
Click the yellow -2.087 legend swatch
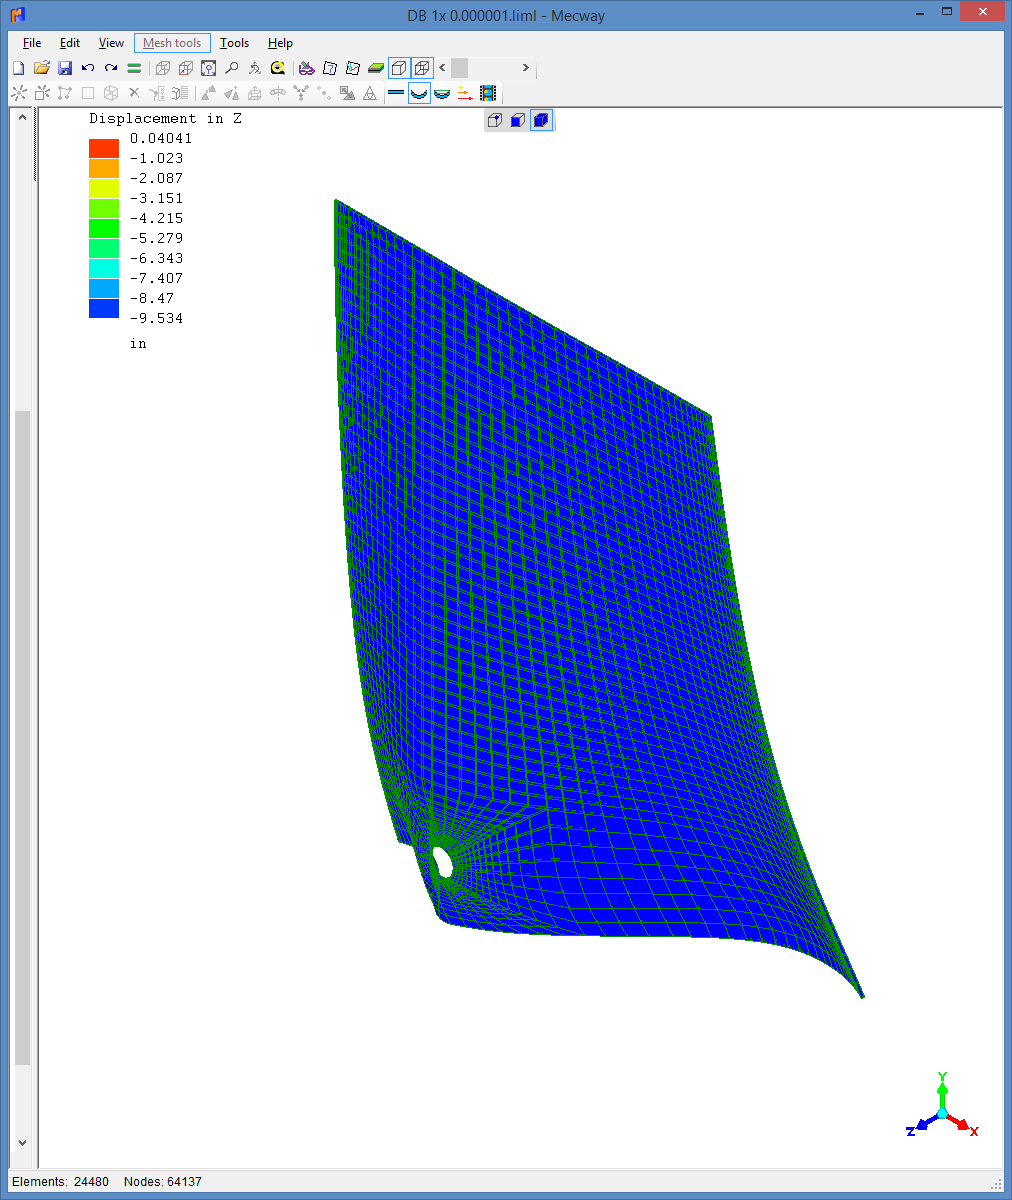click(x=104, y=189)
